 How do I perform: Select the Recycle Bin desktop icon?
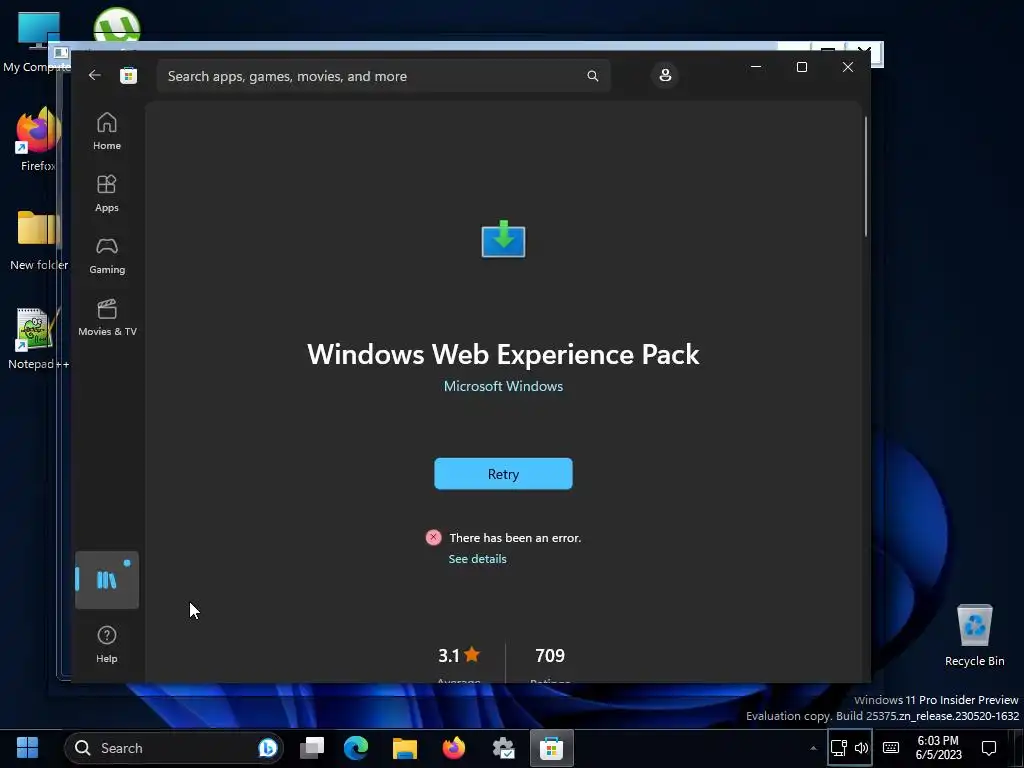974,636
